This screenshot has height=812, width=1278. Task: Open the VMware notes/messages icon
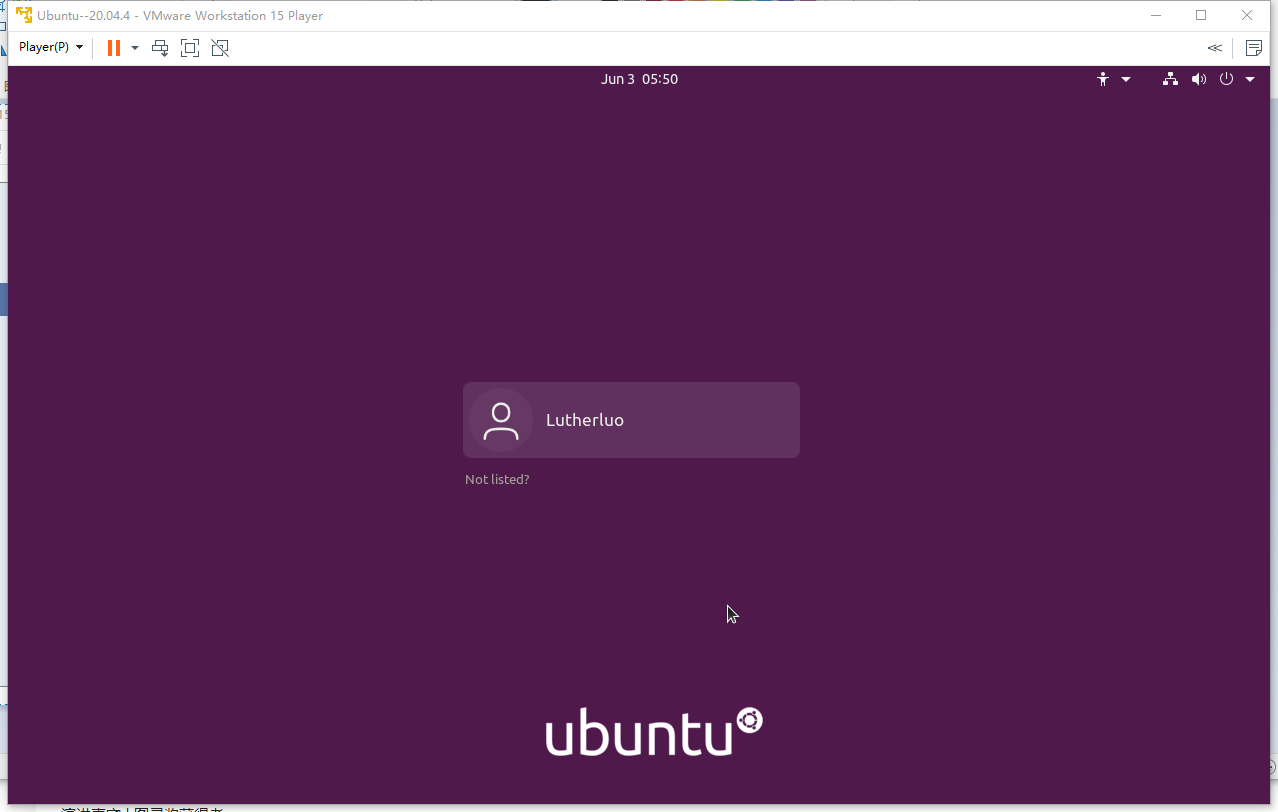click(1254, 47)
